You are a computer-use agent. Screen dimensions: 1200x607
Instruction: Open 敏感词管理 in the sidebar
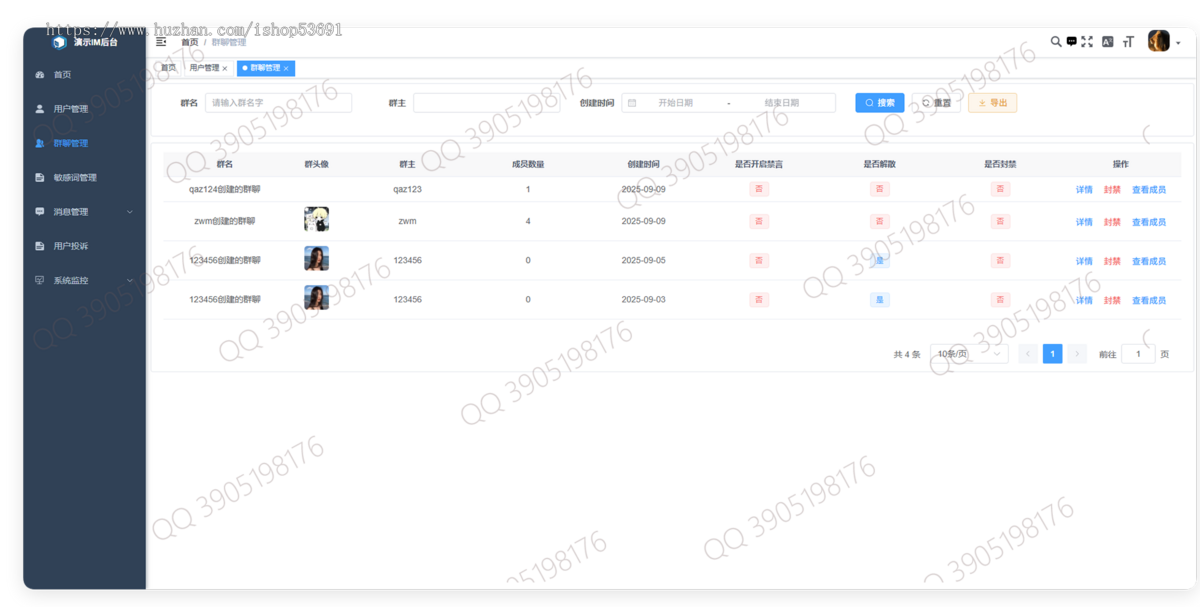[x=86, y=178]
